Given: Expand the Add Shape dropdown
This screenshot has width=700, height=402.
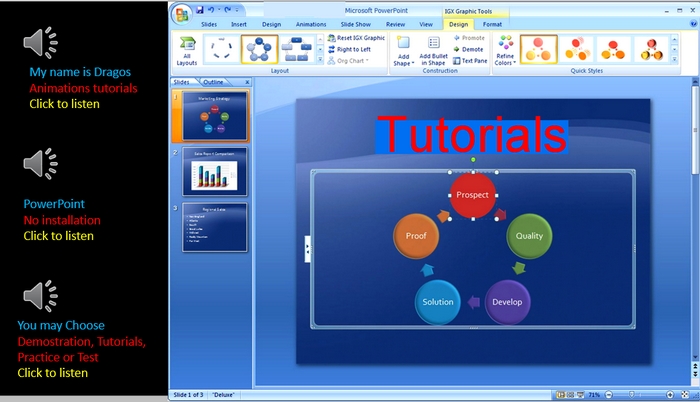Looking at the screenshot, I should [403, 51].
